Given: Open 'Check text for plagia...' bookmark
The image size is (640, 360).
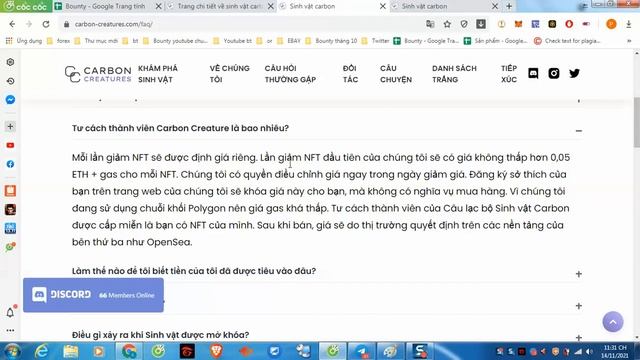Looking at the screenshot, I should (x=567, y=41).
